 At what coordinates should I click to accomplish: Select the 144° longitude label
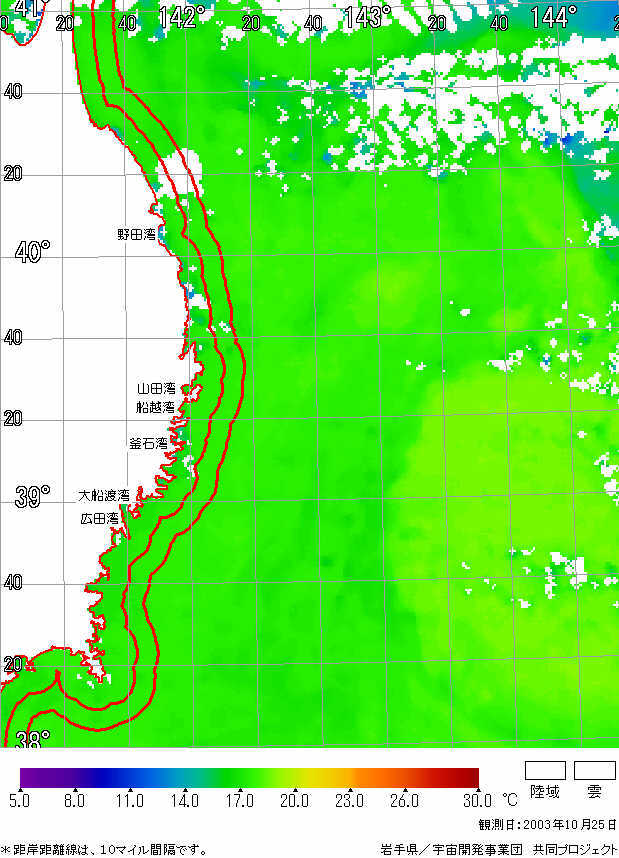554,18
